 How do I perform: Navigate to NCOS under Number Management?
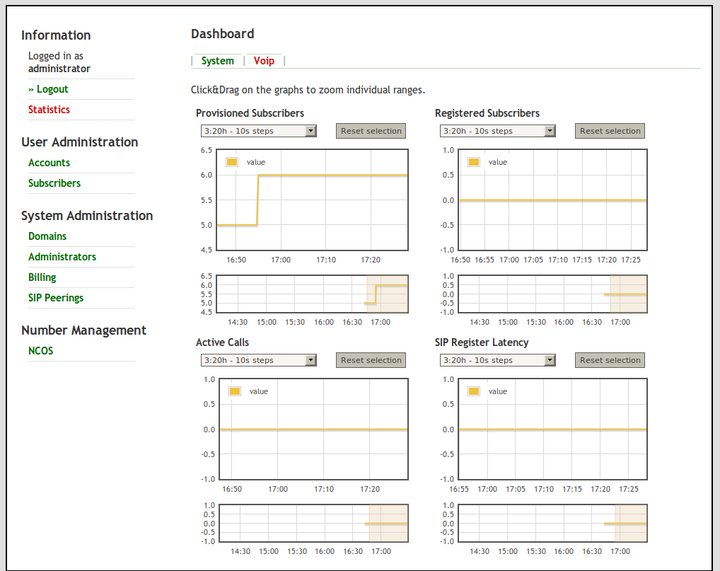point(41,351)
